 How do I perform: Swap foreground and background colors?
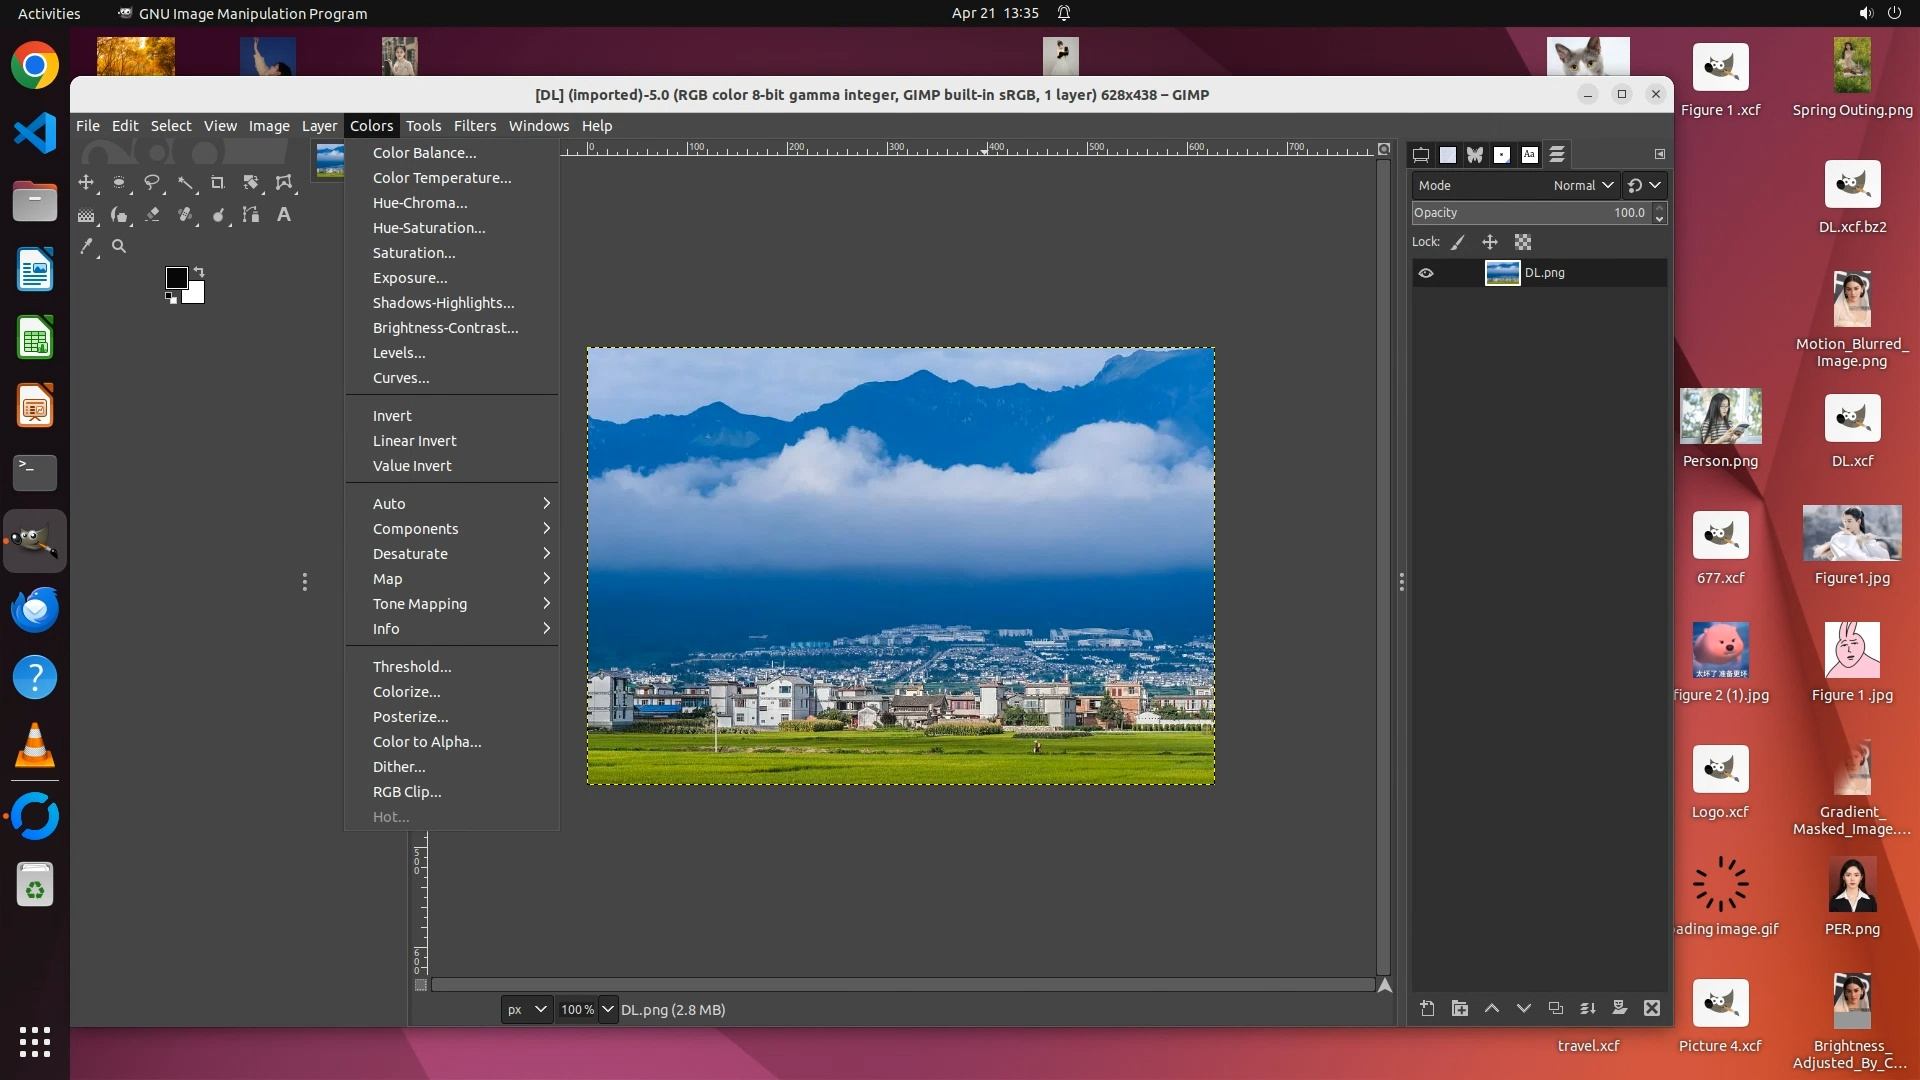199,272
